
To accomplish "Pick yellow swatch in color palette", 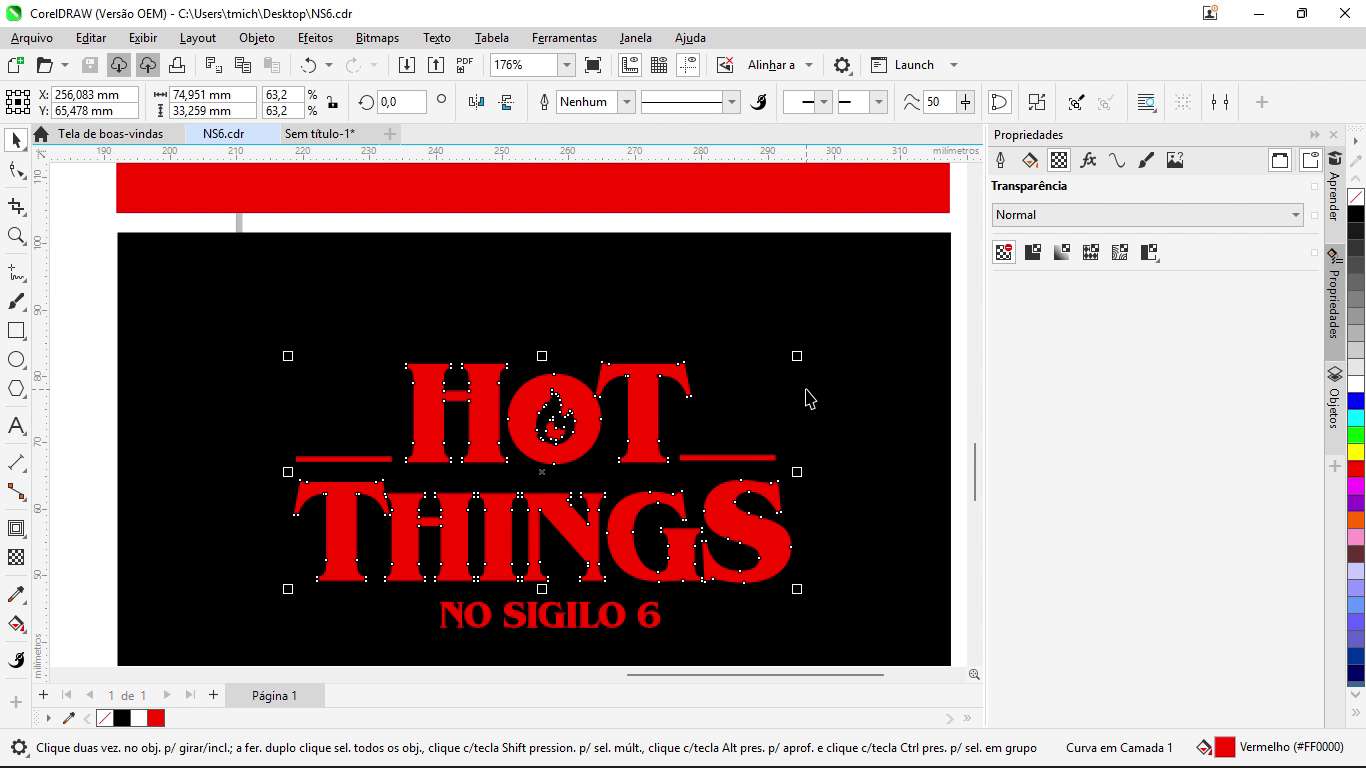I will click(x=1356, y=452).
